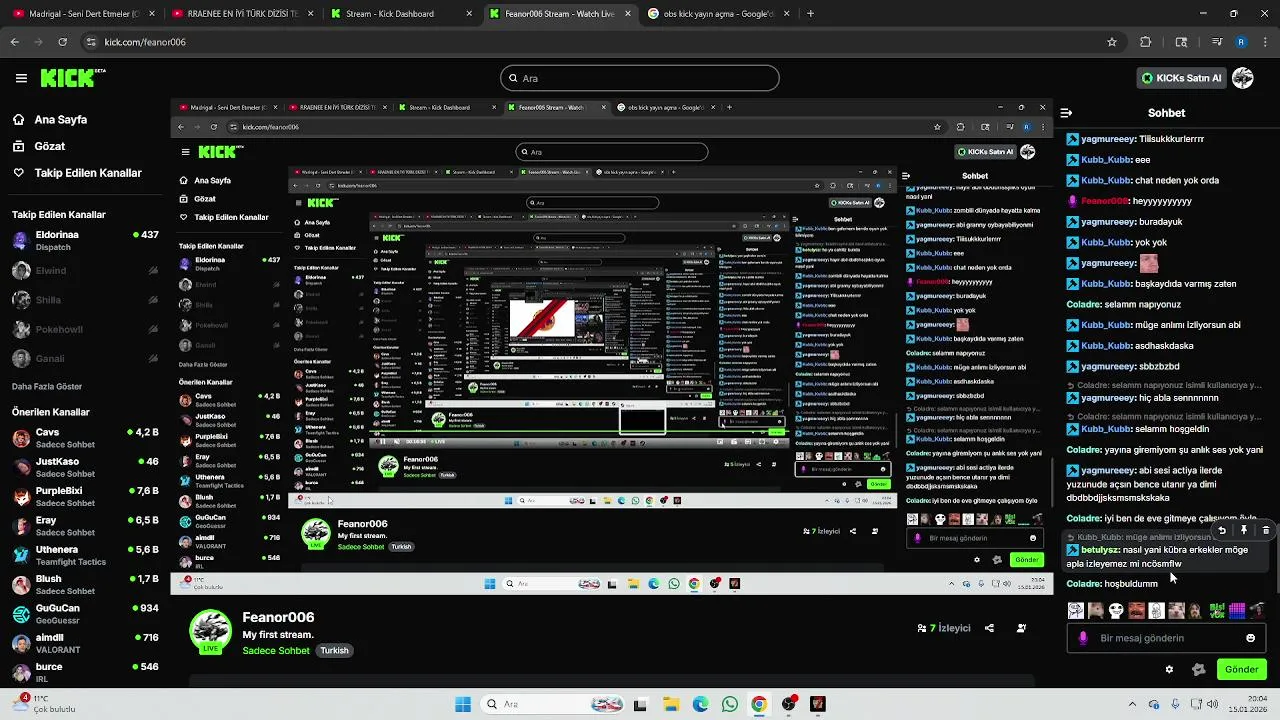The height and width of the screenshot is (720, 1280).
Task: Open recommended channel PurpleBixi
Action: pyautogui.click(x=85, y=497)
